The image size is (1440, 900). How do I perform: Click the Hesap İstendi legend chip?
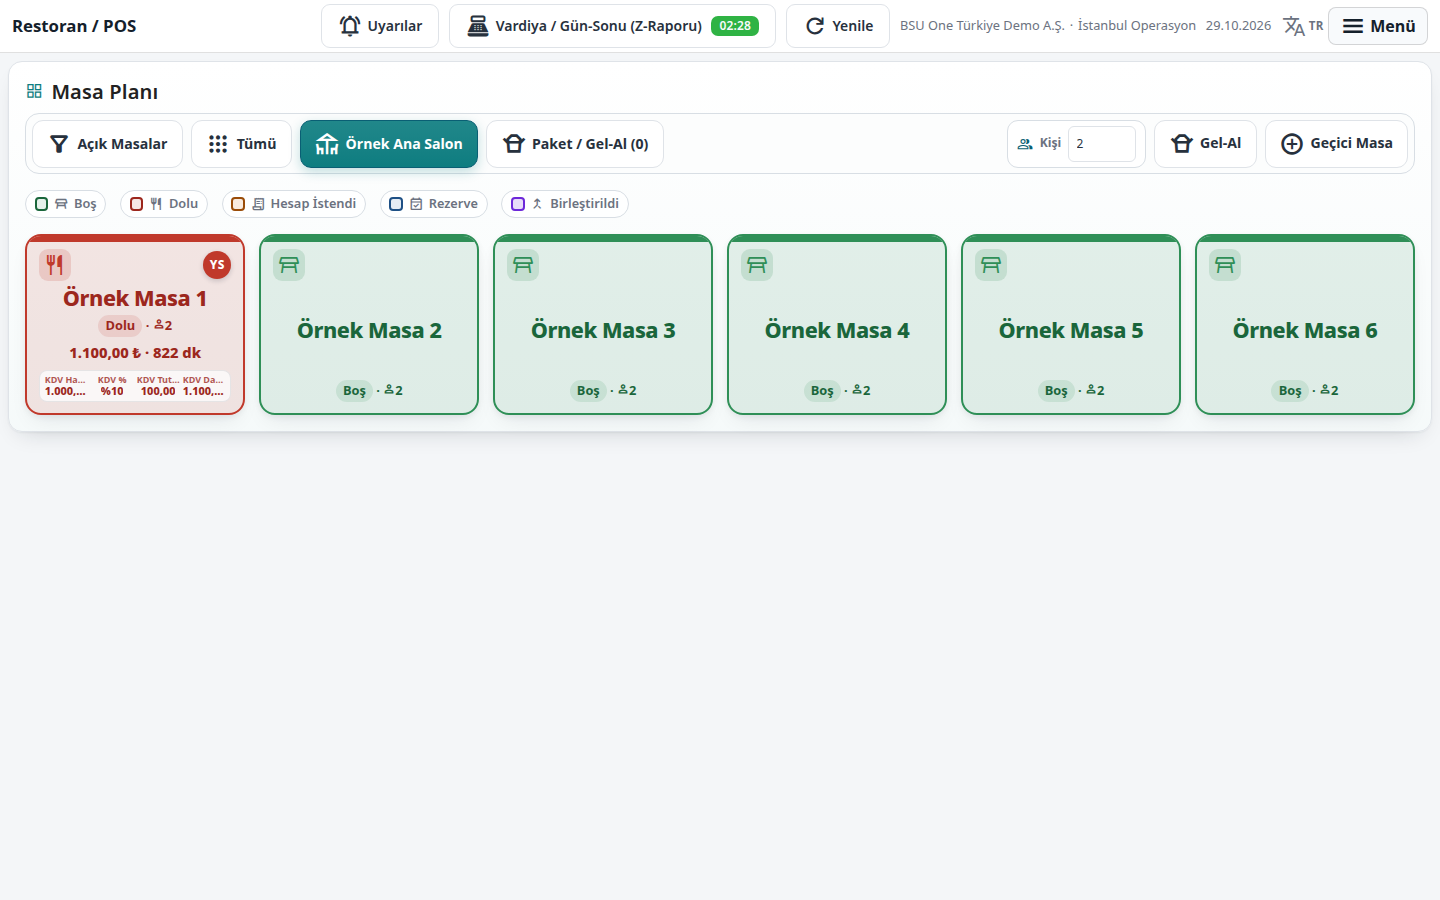coord(294,204)
